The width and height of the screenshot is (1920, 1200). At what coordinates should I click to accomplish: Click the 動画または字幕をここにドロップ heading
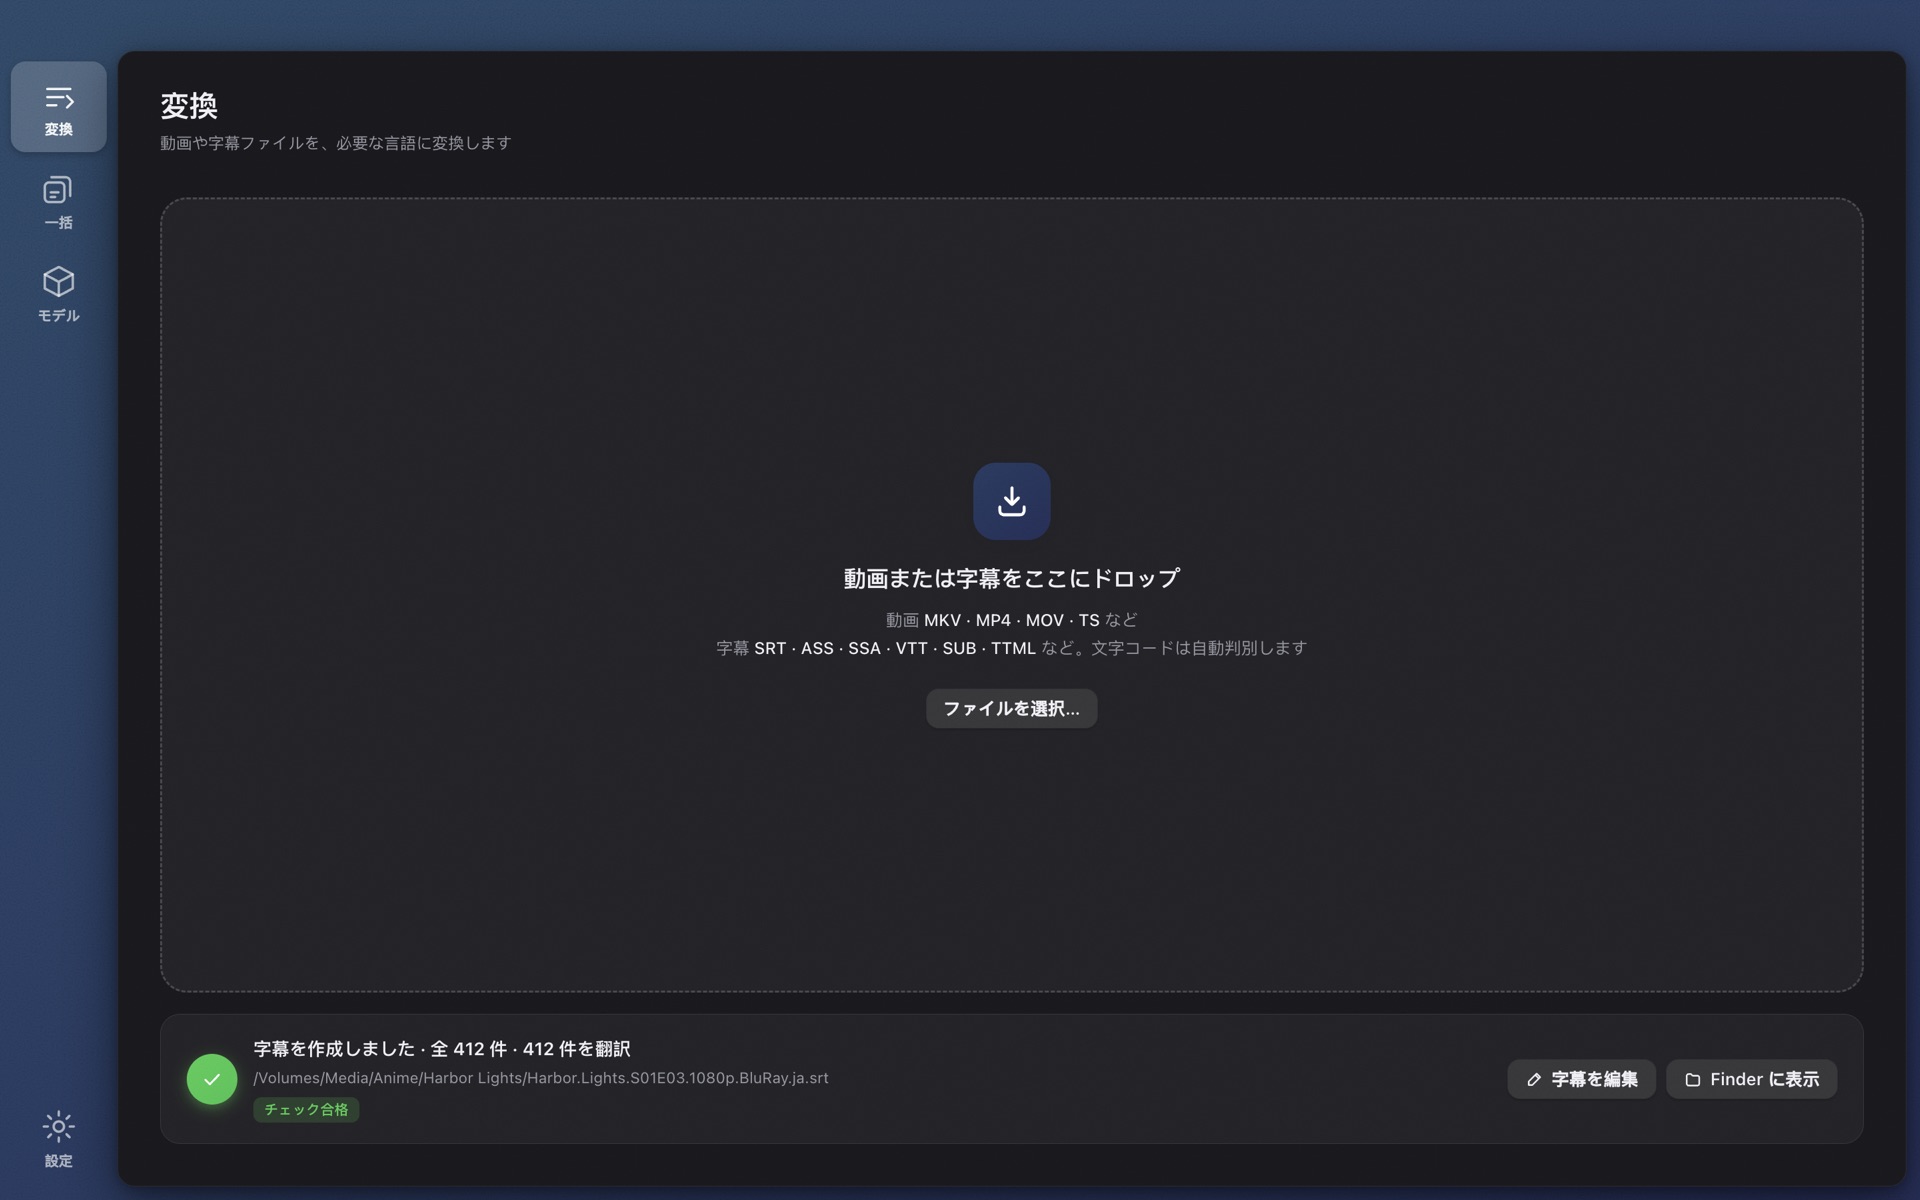click(x=1011, y=579)
